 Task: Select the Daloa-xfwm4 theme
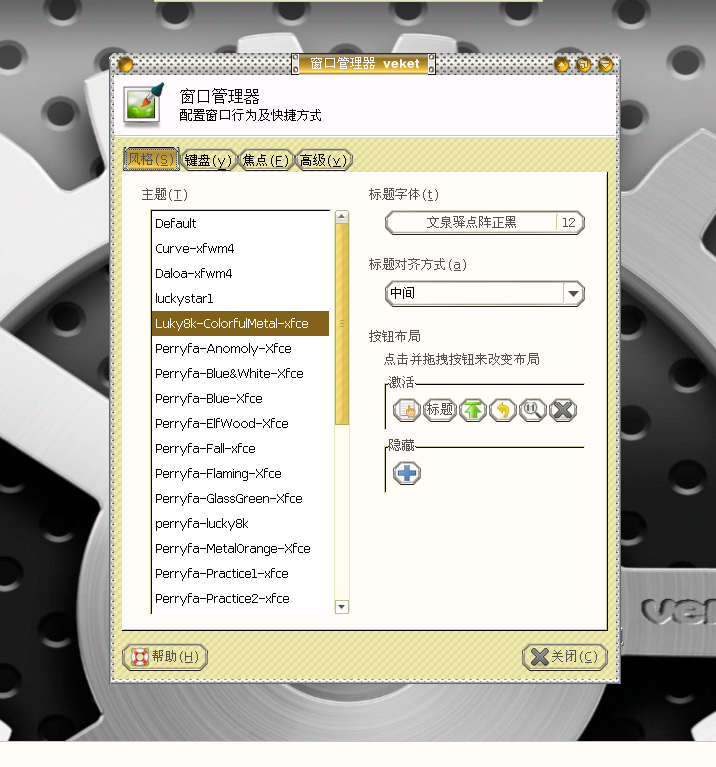point(240,273)
